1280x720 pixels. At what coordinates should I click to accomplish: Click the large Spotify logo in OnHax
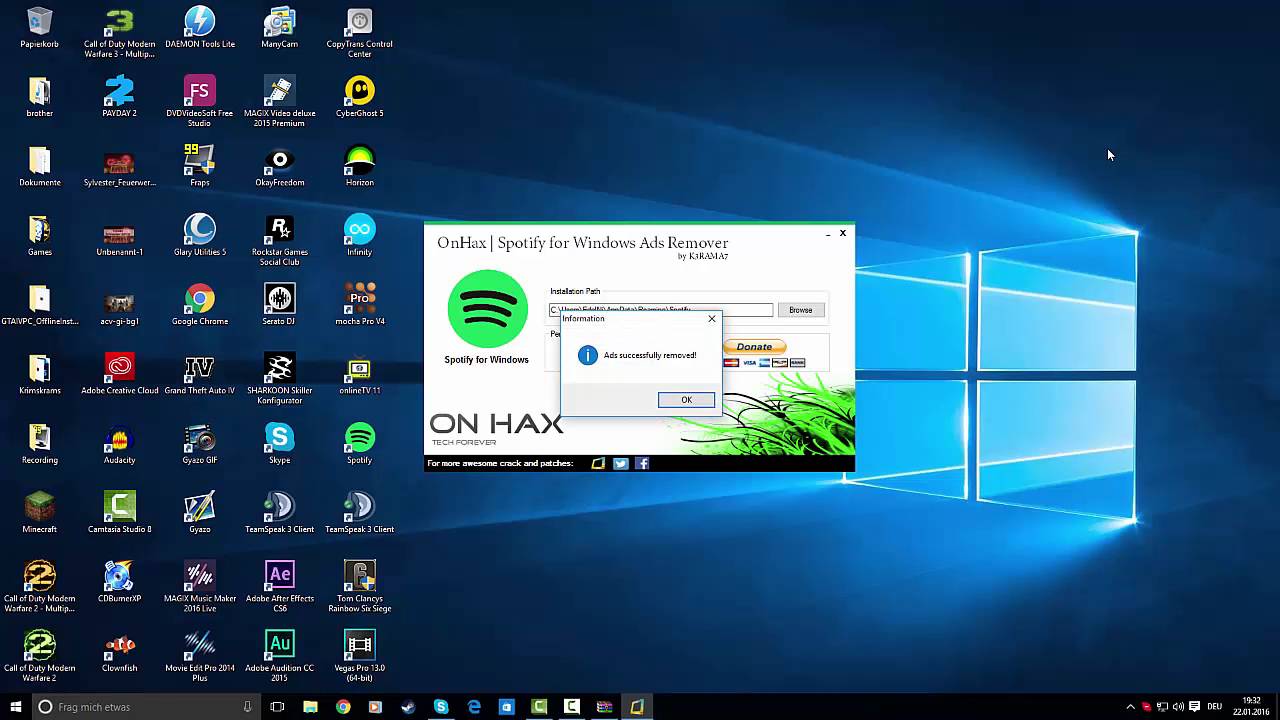487,309
